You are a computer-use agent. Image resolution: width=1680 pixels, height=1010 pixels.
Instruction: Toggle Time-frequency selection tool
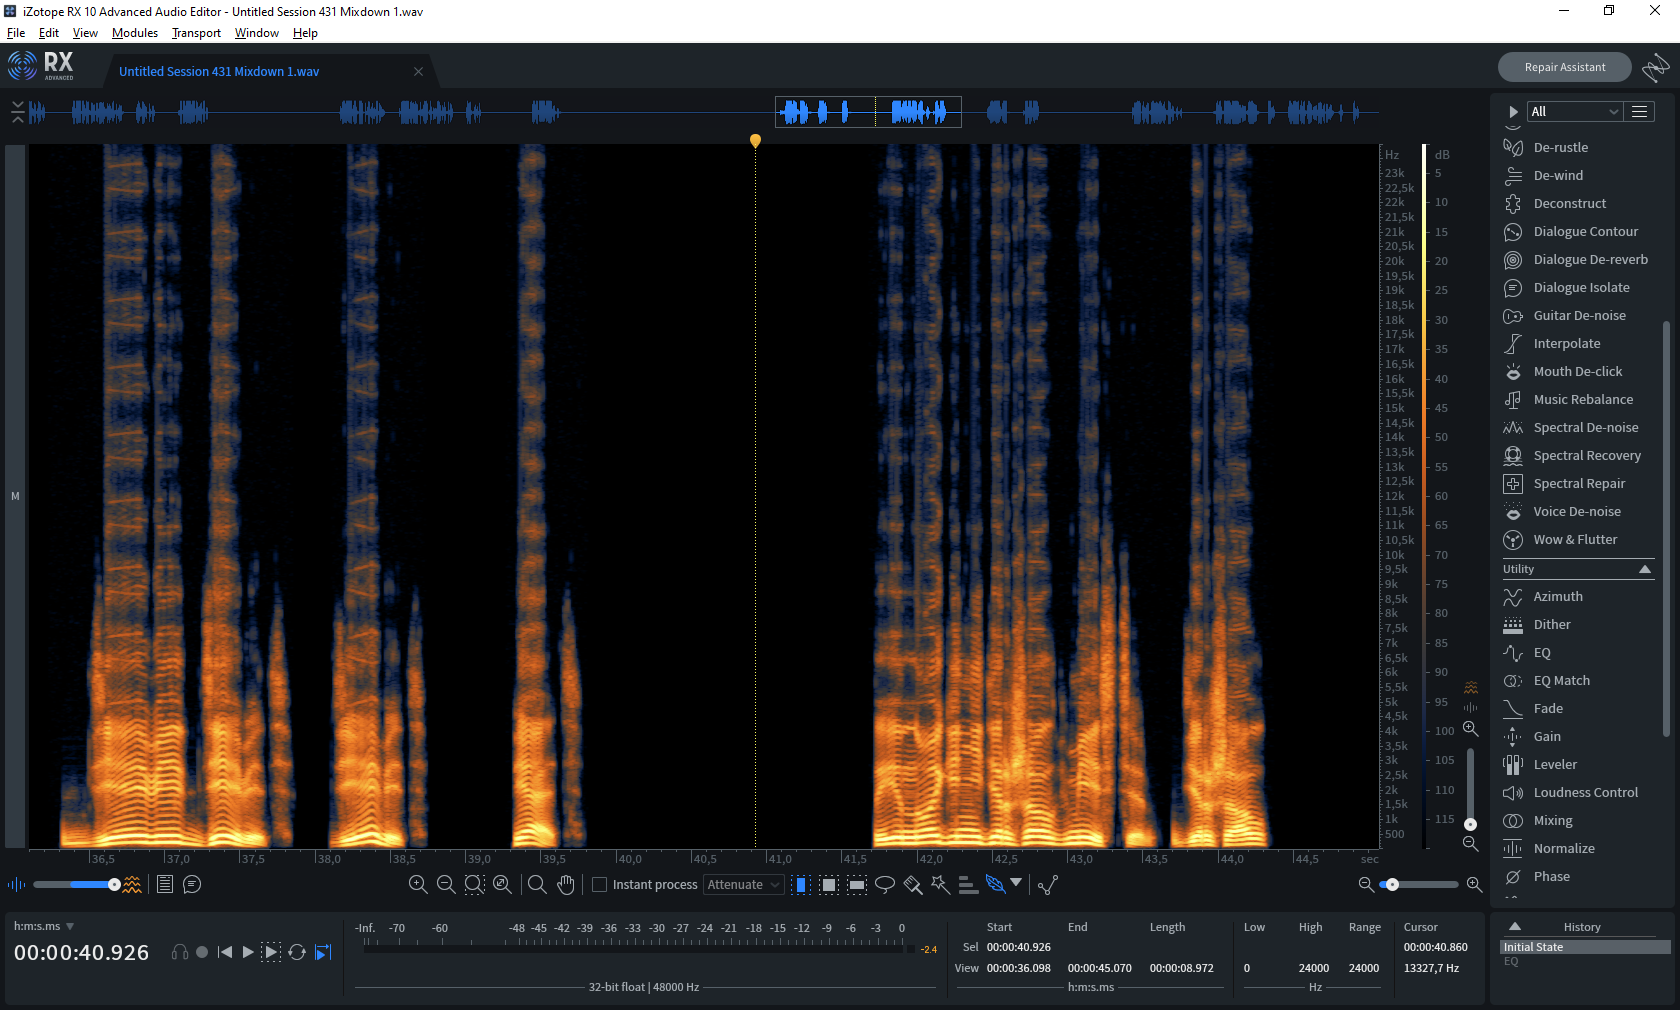(x=829, y=884)
